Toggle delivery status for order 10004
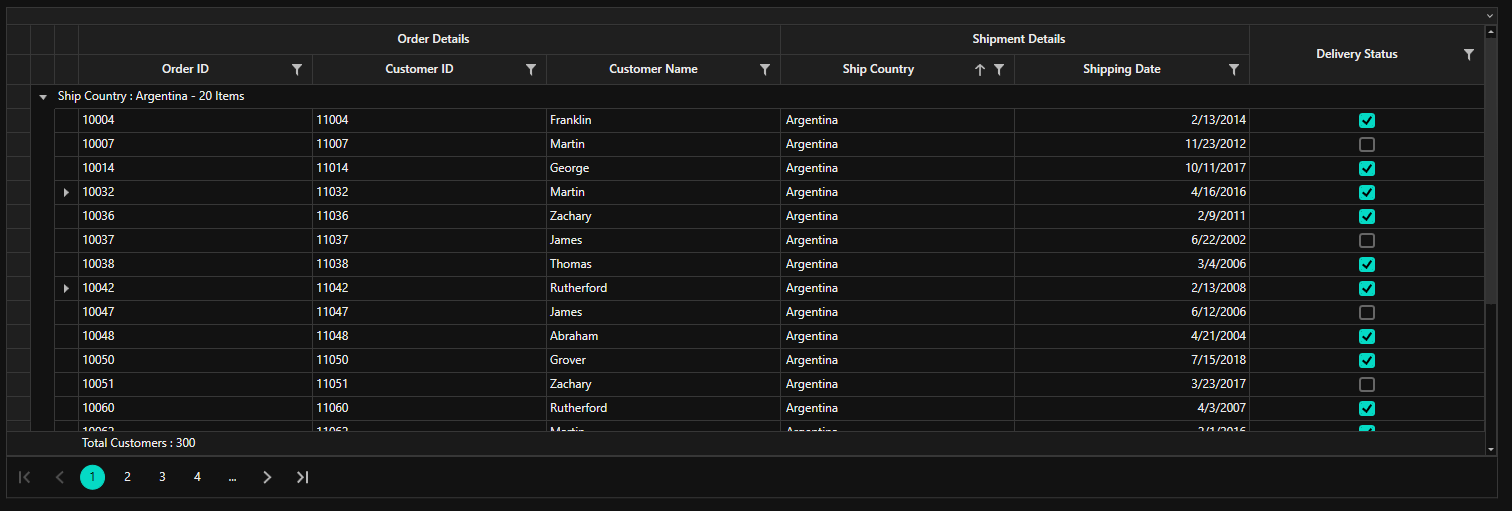The height and width of the screenshot is (511, 1512). click(x=1367, y=120)
